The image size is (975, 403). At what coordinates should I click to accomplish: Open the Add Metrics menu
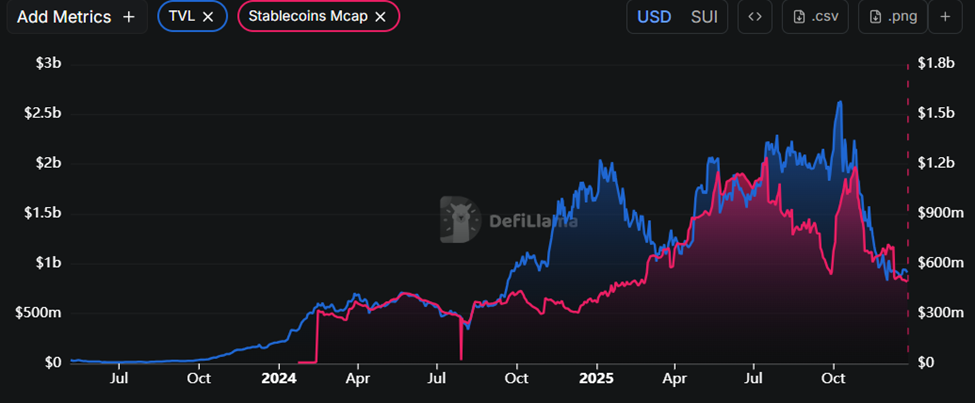[63, 17]
